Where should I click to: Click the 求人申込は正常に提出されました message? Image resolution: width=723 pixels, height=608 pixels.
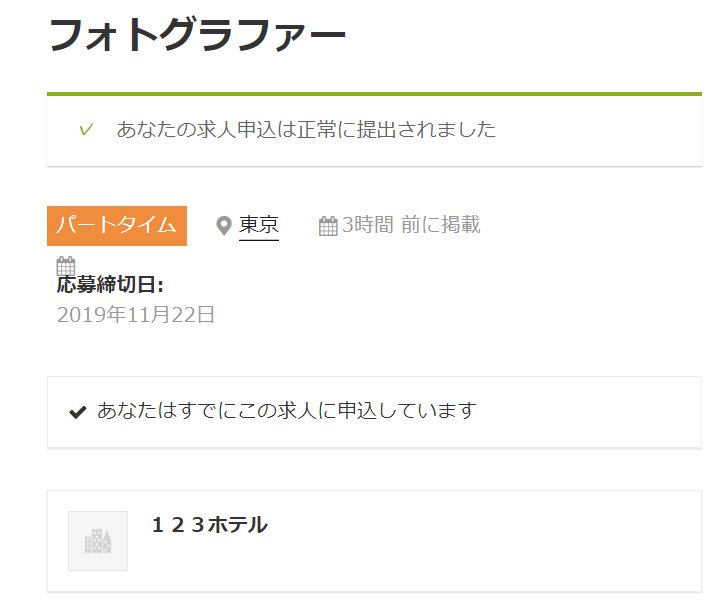pyautogui.click(x=306, y=129)
